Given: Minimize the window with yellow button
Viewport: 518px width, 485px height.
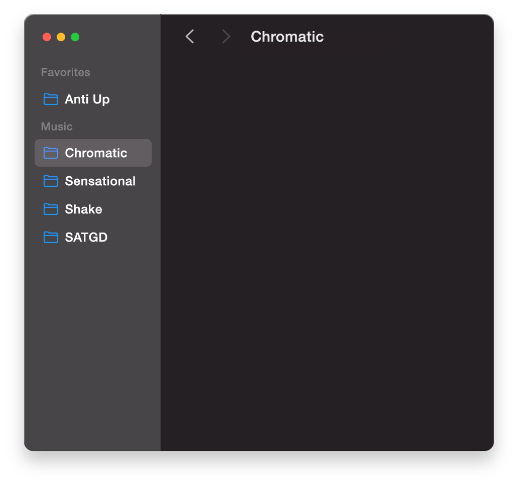Looking at the screenshot, I should point(61,37).
